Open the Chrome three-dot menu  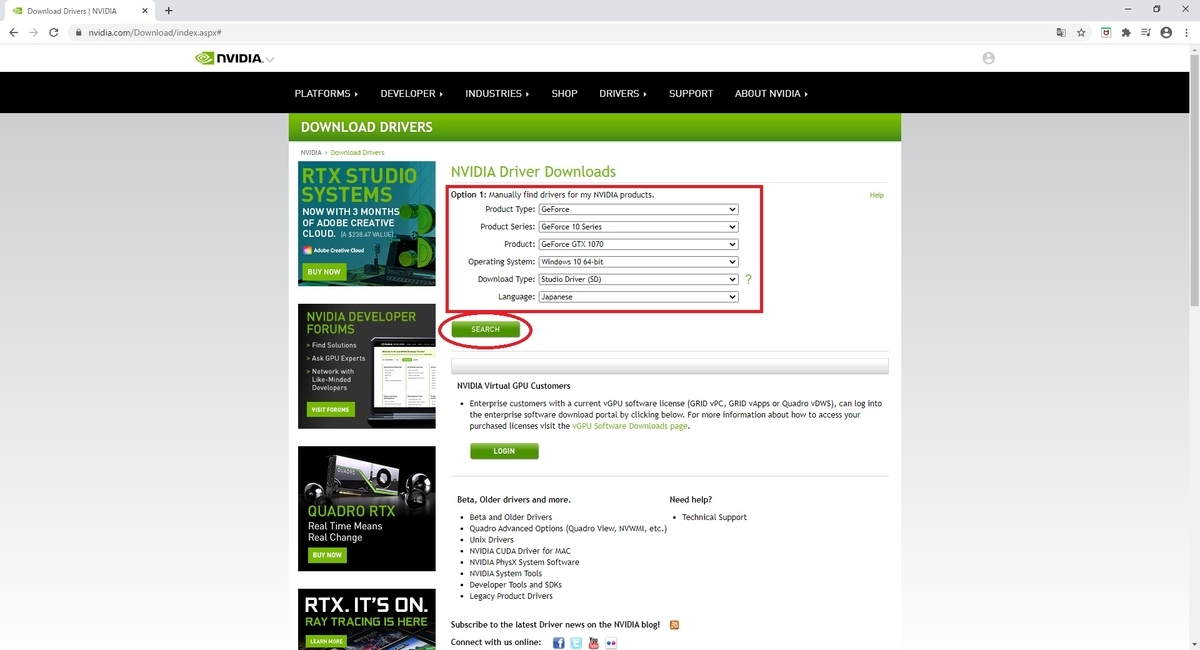1186,32
